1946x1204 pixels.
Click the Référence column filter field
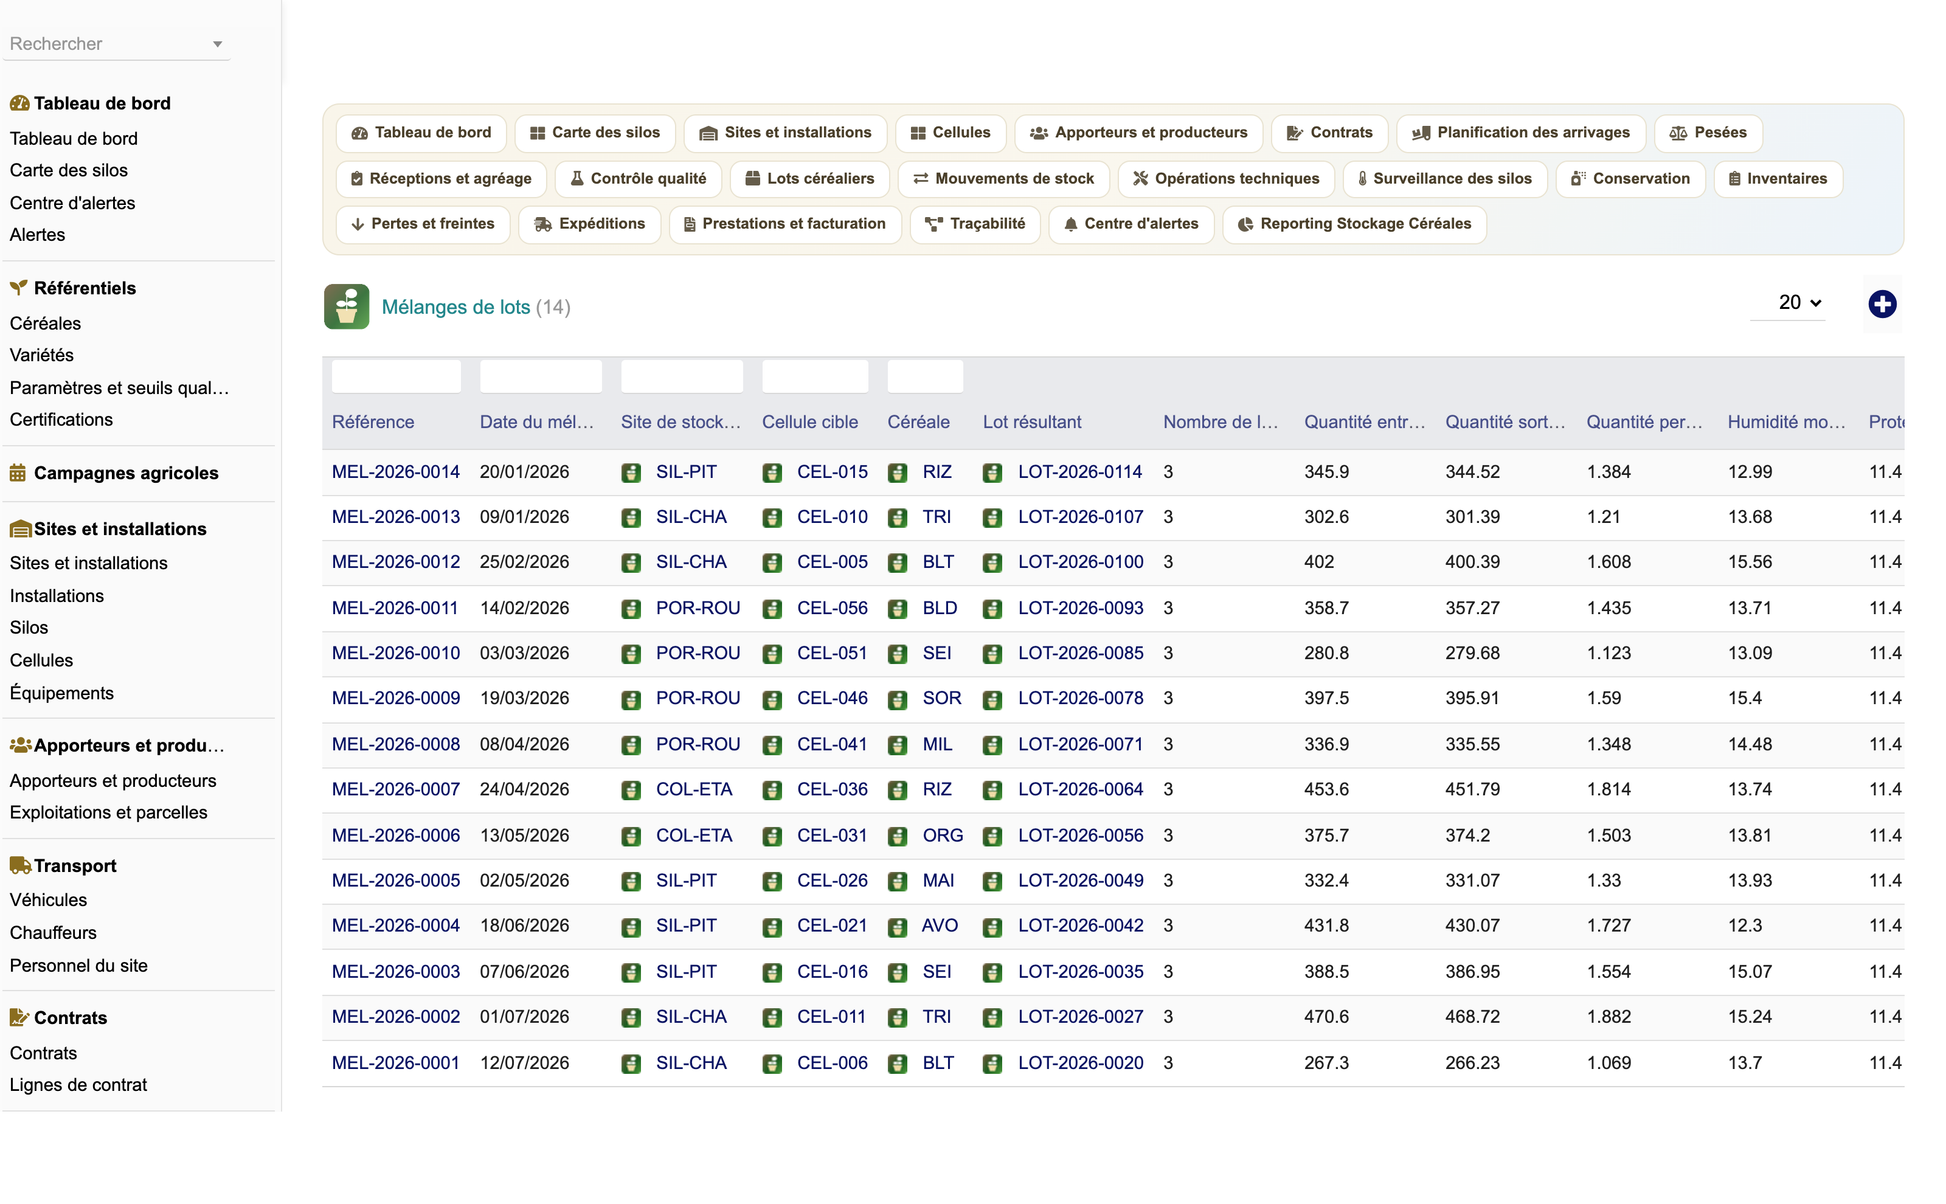(x=396, y=376)
